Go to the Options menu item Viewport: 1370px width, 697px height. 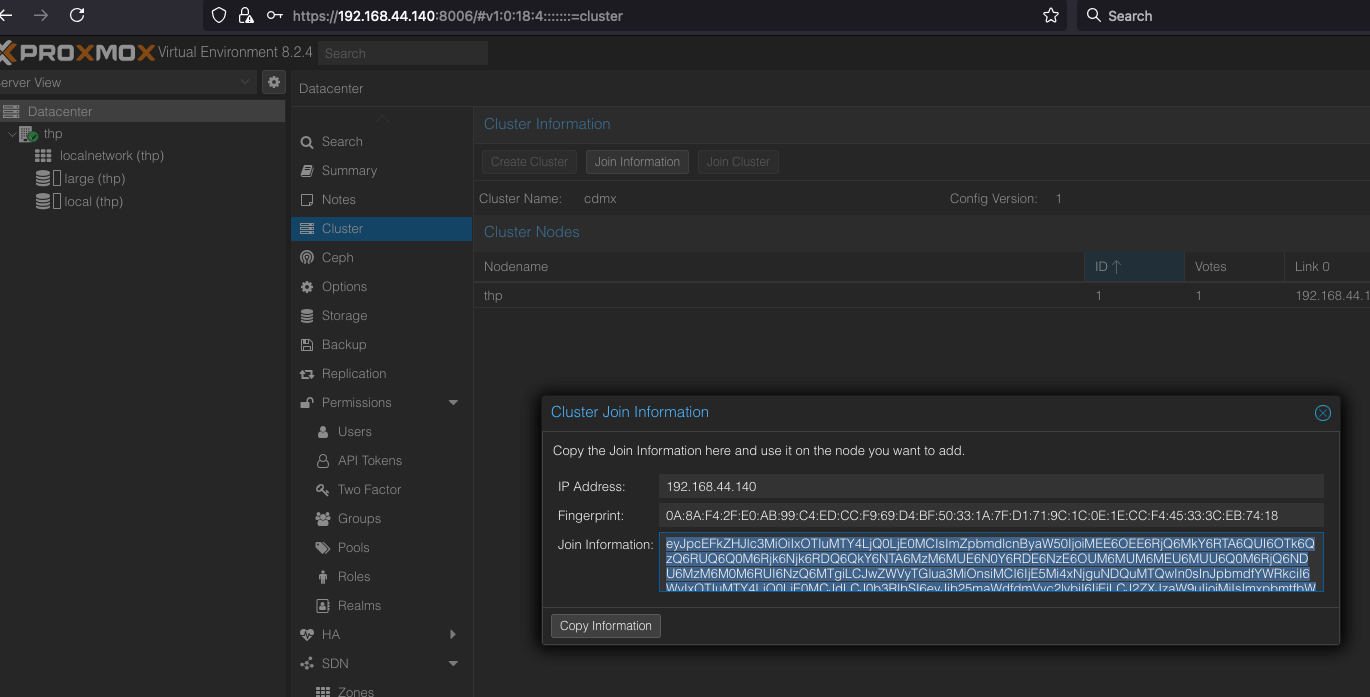pos(344,287)
